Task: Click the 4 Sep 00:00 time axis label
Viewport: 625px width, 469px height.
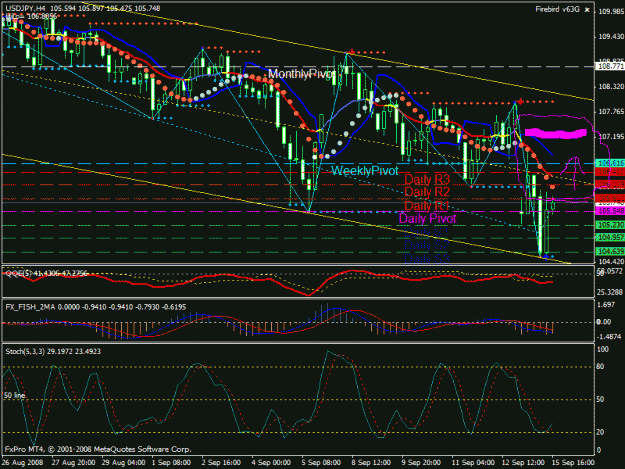Action: (x=271, y=463)
